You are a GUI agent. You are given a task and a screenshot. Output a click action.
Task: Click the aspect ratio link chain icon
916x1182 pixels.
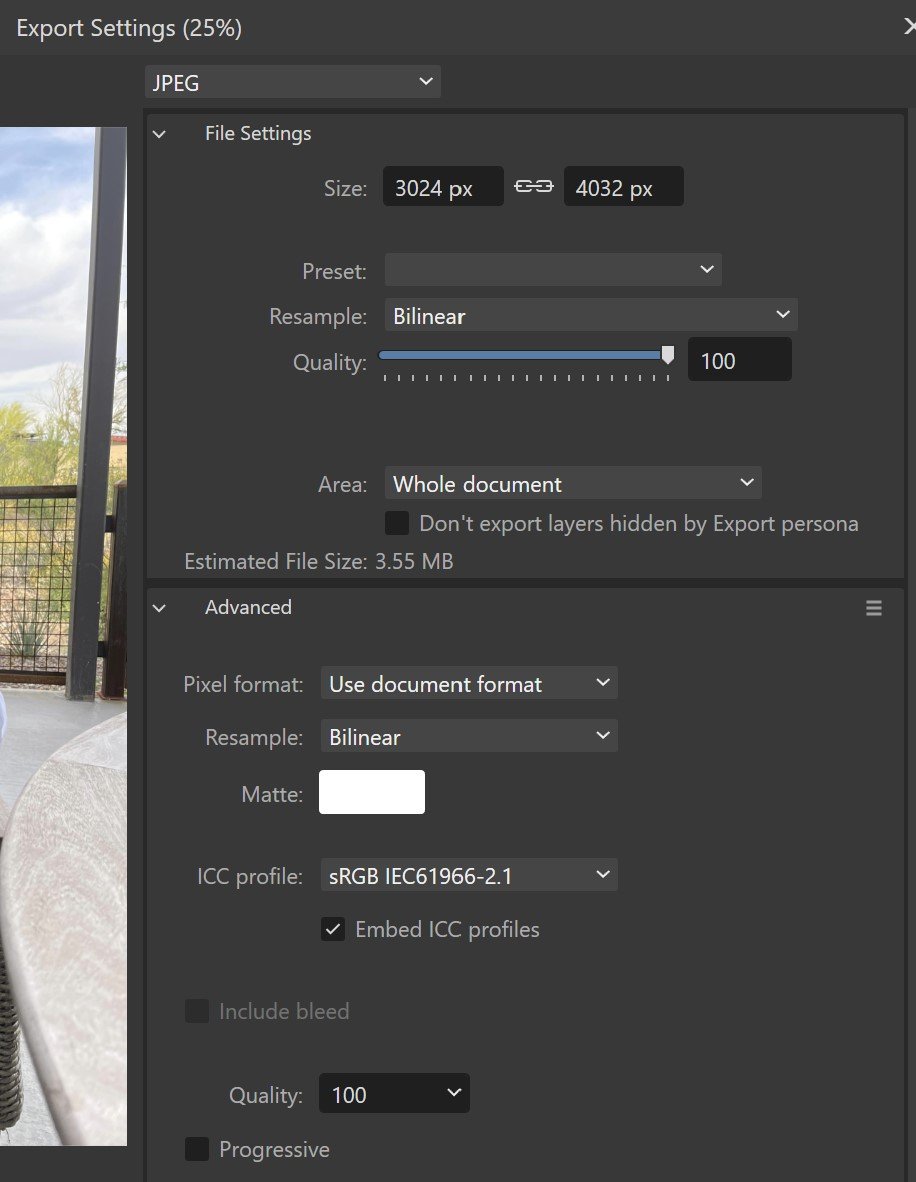[534, 187]
